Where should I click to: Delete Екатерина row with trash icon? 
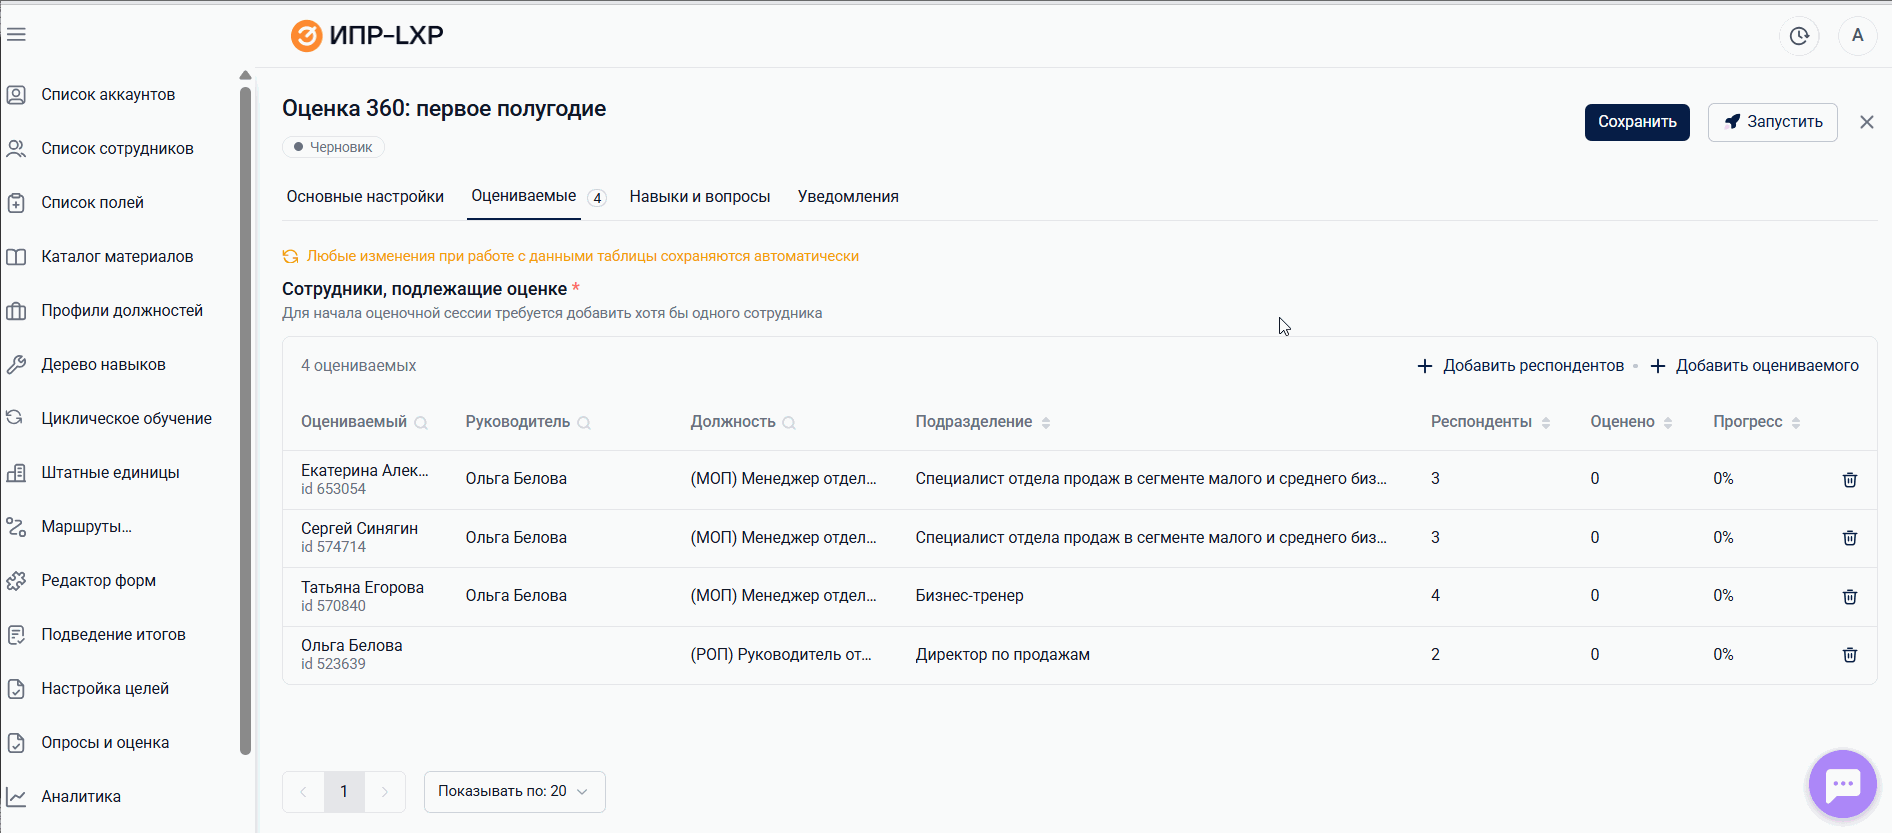pyautogui.click(x=1849, y=480)
